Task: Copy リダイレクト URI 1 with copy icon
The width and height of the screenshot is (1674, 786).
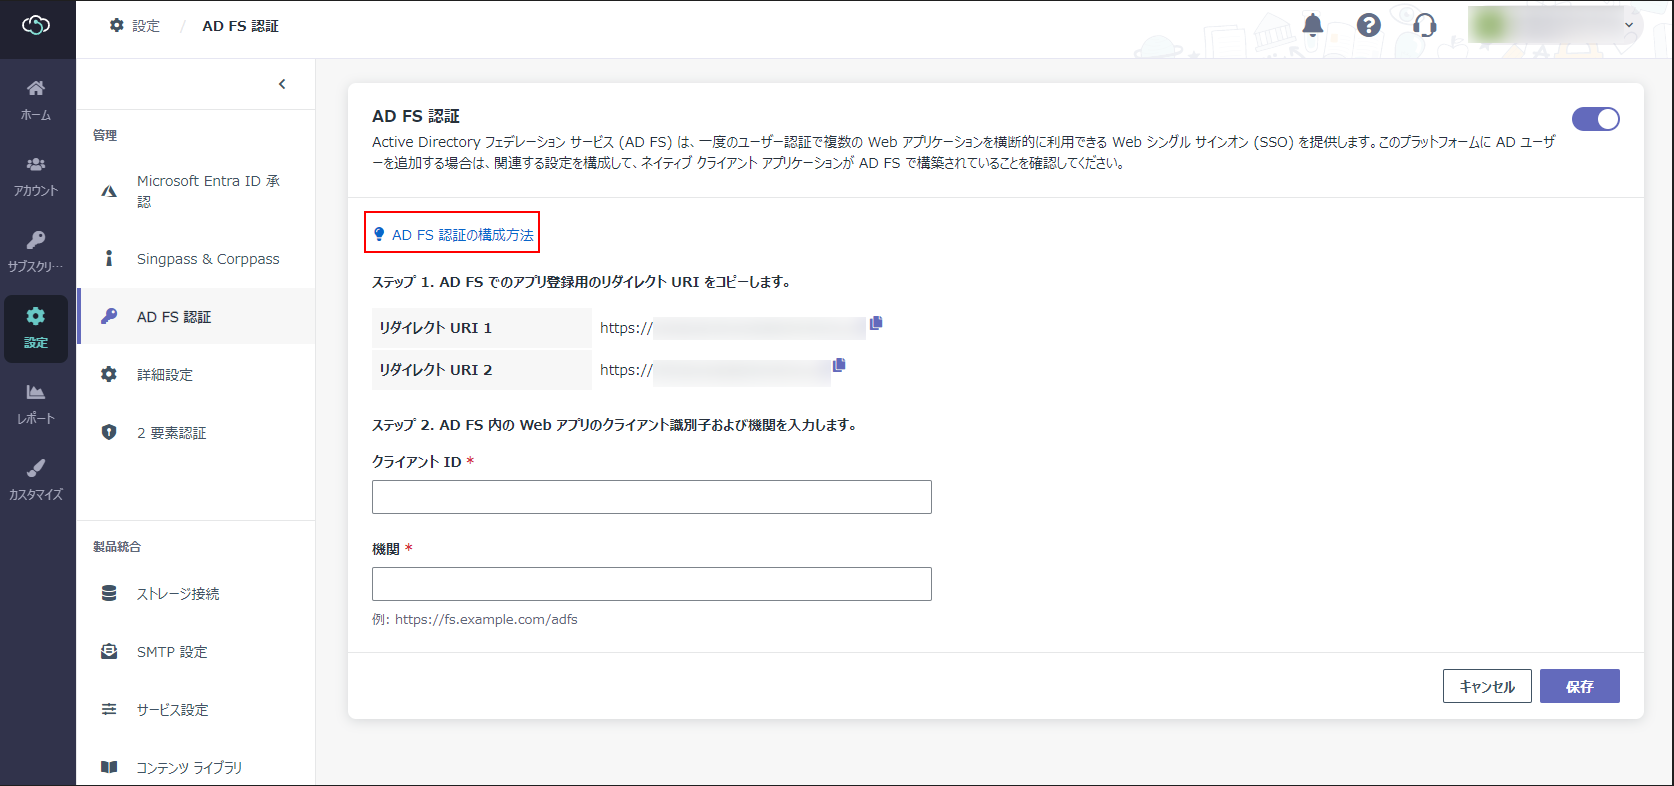Action: [876, 323]
